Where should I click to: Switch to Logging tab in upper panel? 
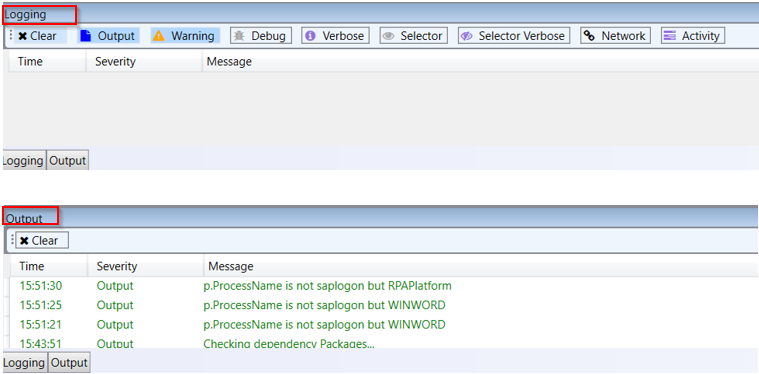(x=24, y=161)
